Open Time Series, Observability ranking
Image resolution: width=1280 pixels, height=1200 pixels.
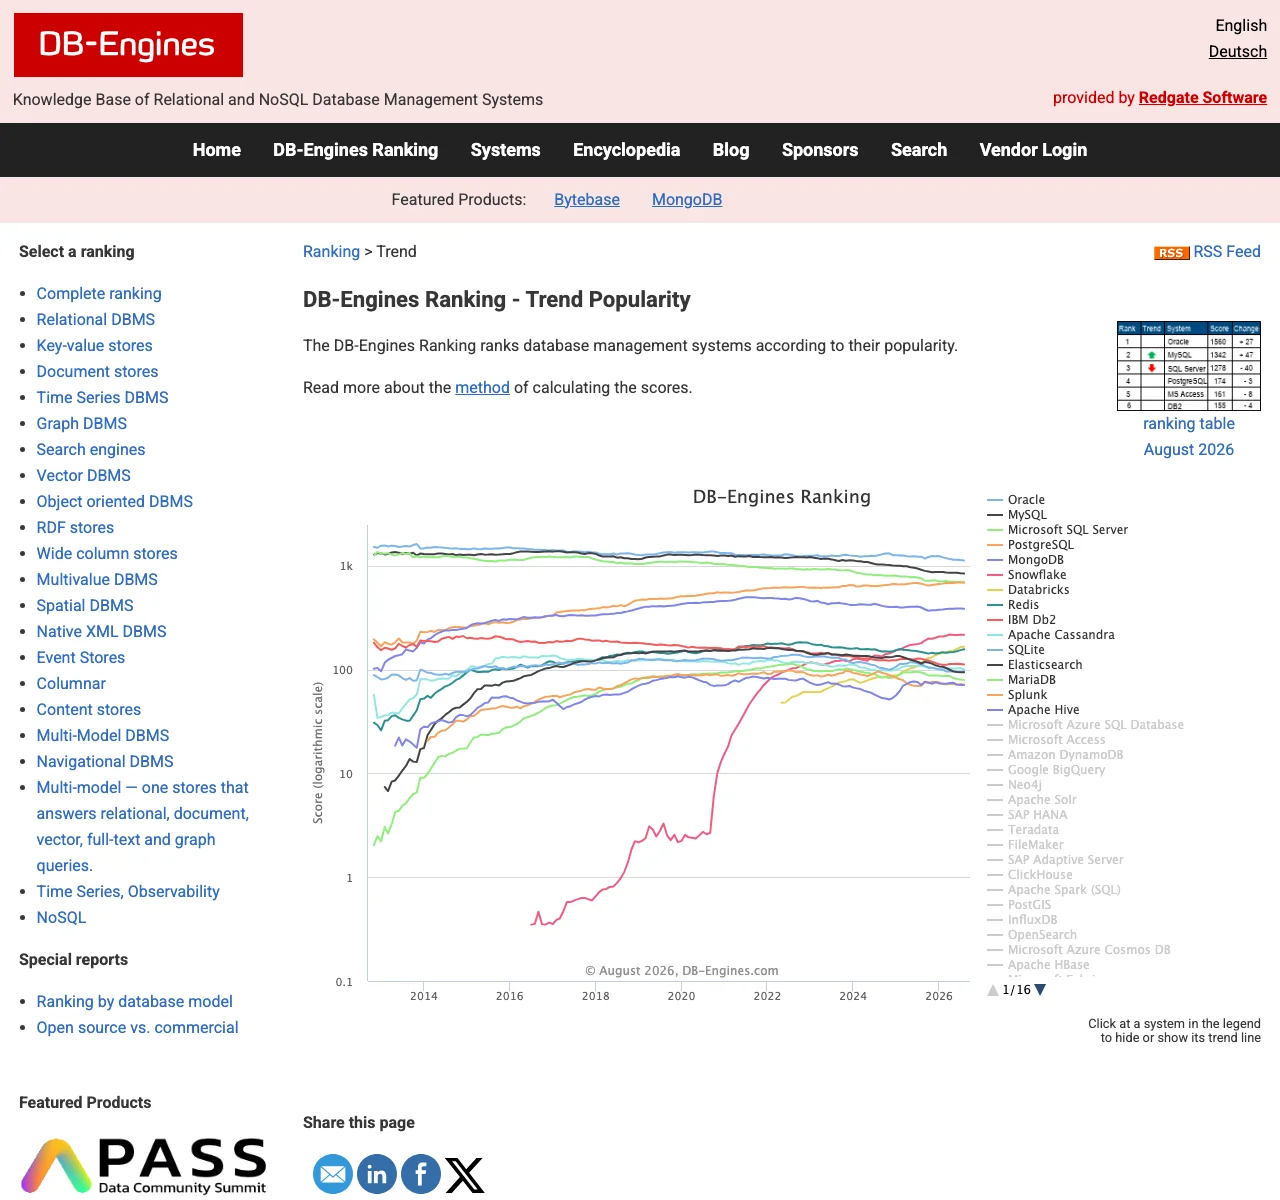coord(128,892)
